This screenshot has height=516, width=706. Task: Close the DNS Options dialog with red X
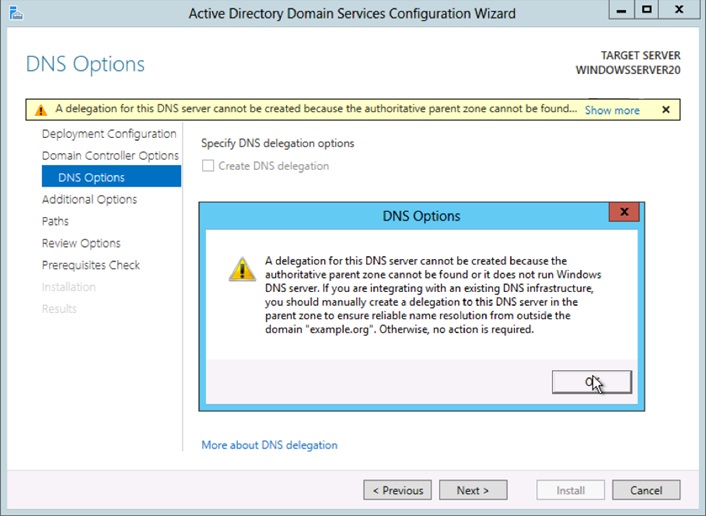click(x=624, y=212)
